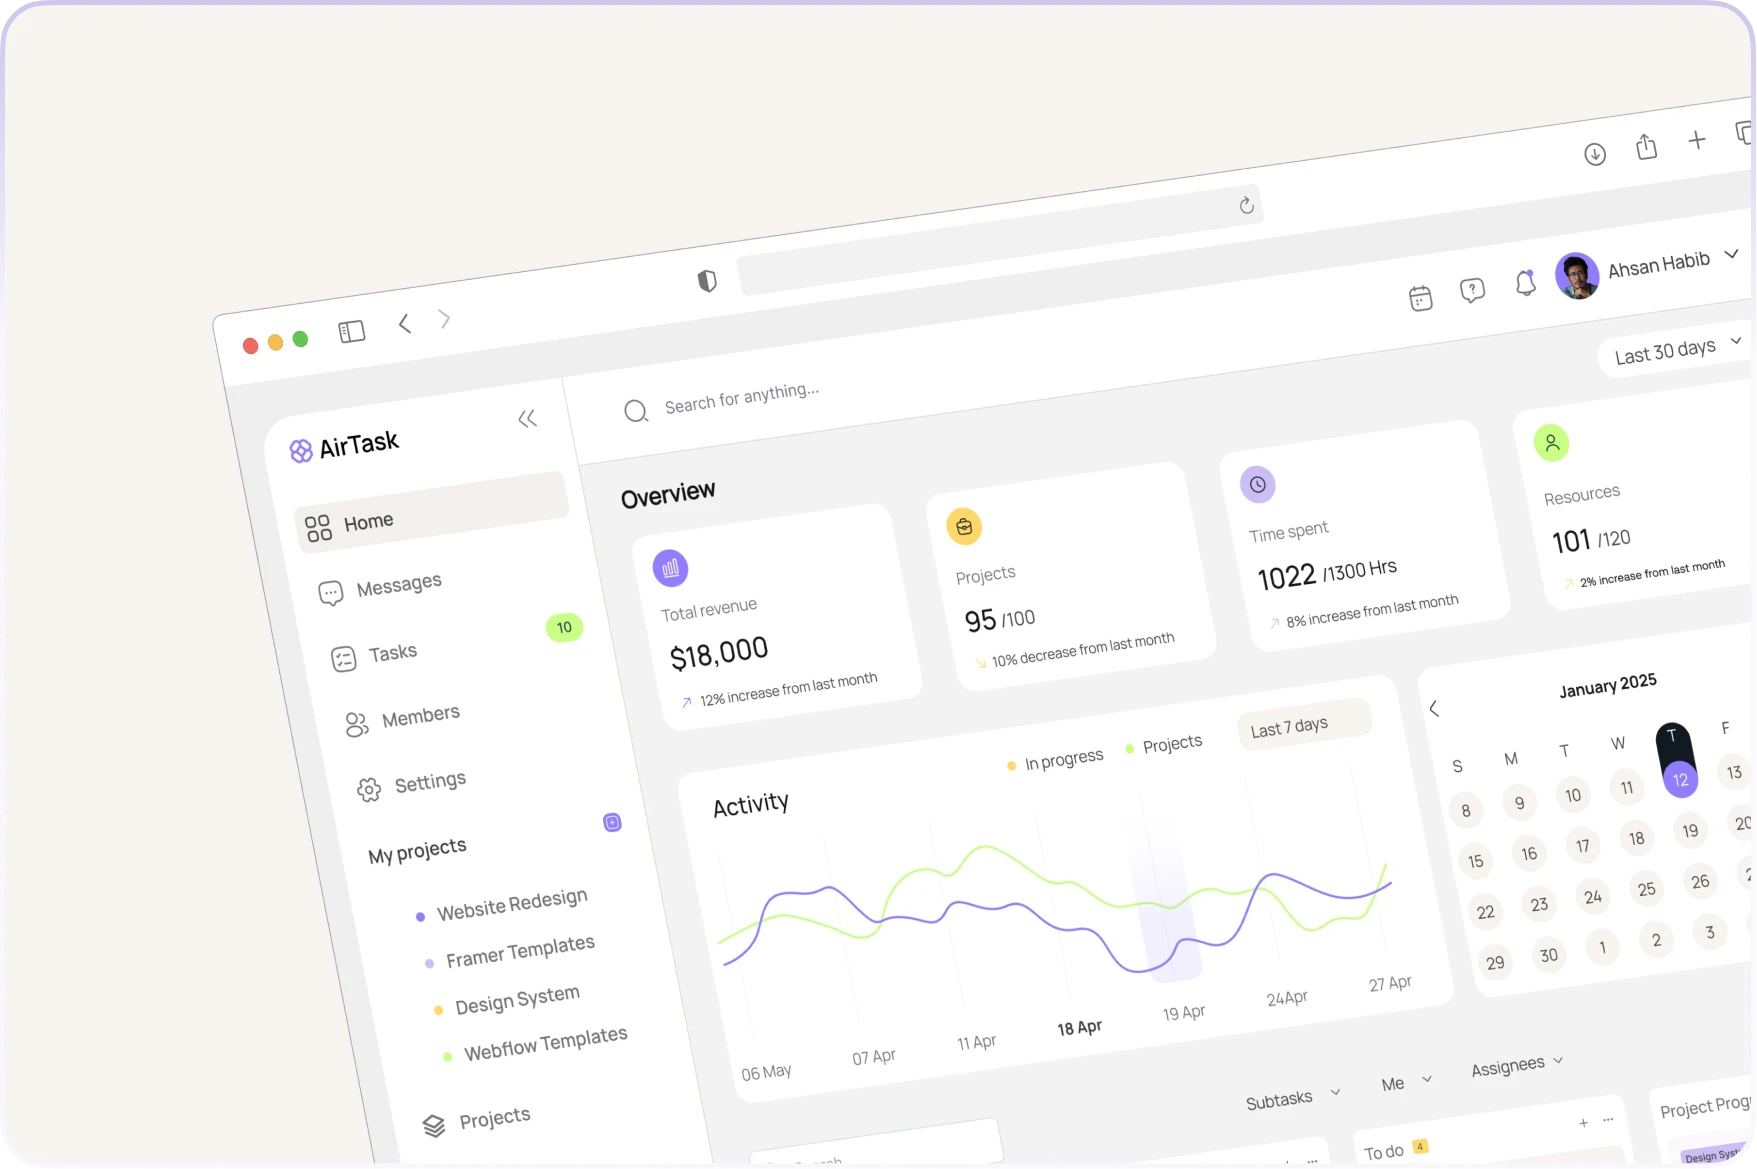The height and width of the screenshot is (1169, 1757).
Task: Click the 10% decrease from last month text
Action: tap(1083, 649)
